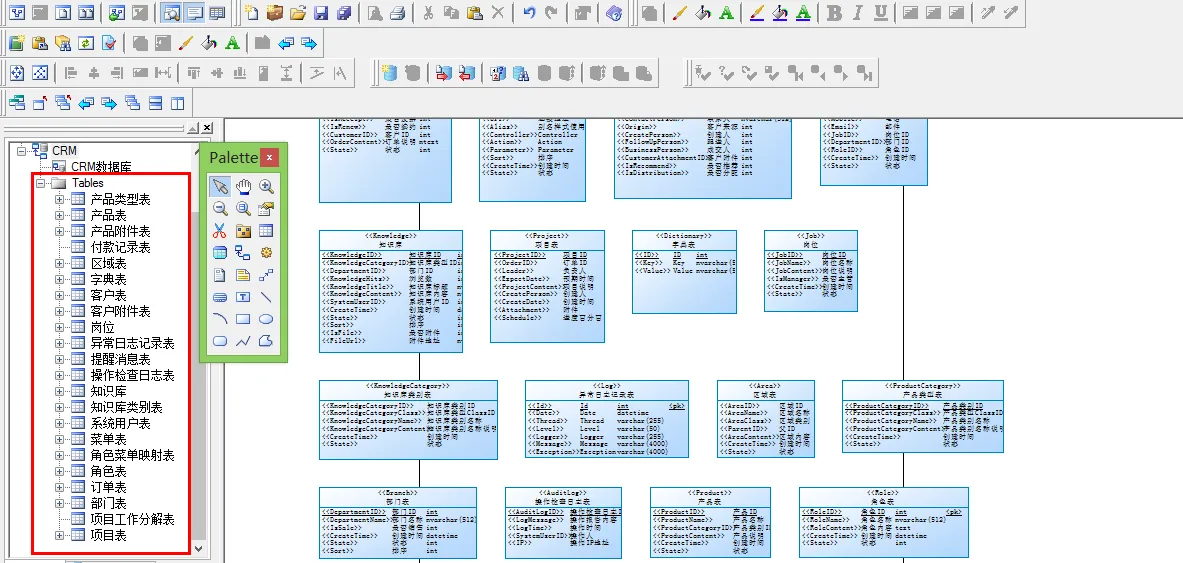Collapse the CRM root node
This screenshot has height=563, width=1183.
[21, 151]
